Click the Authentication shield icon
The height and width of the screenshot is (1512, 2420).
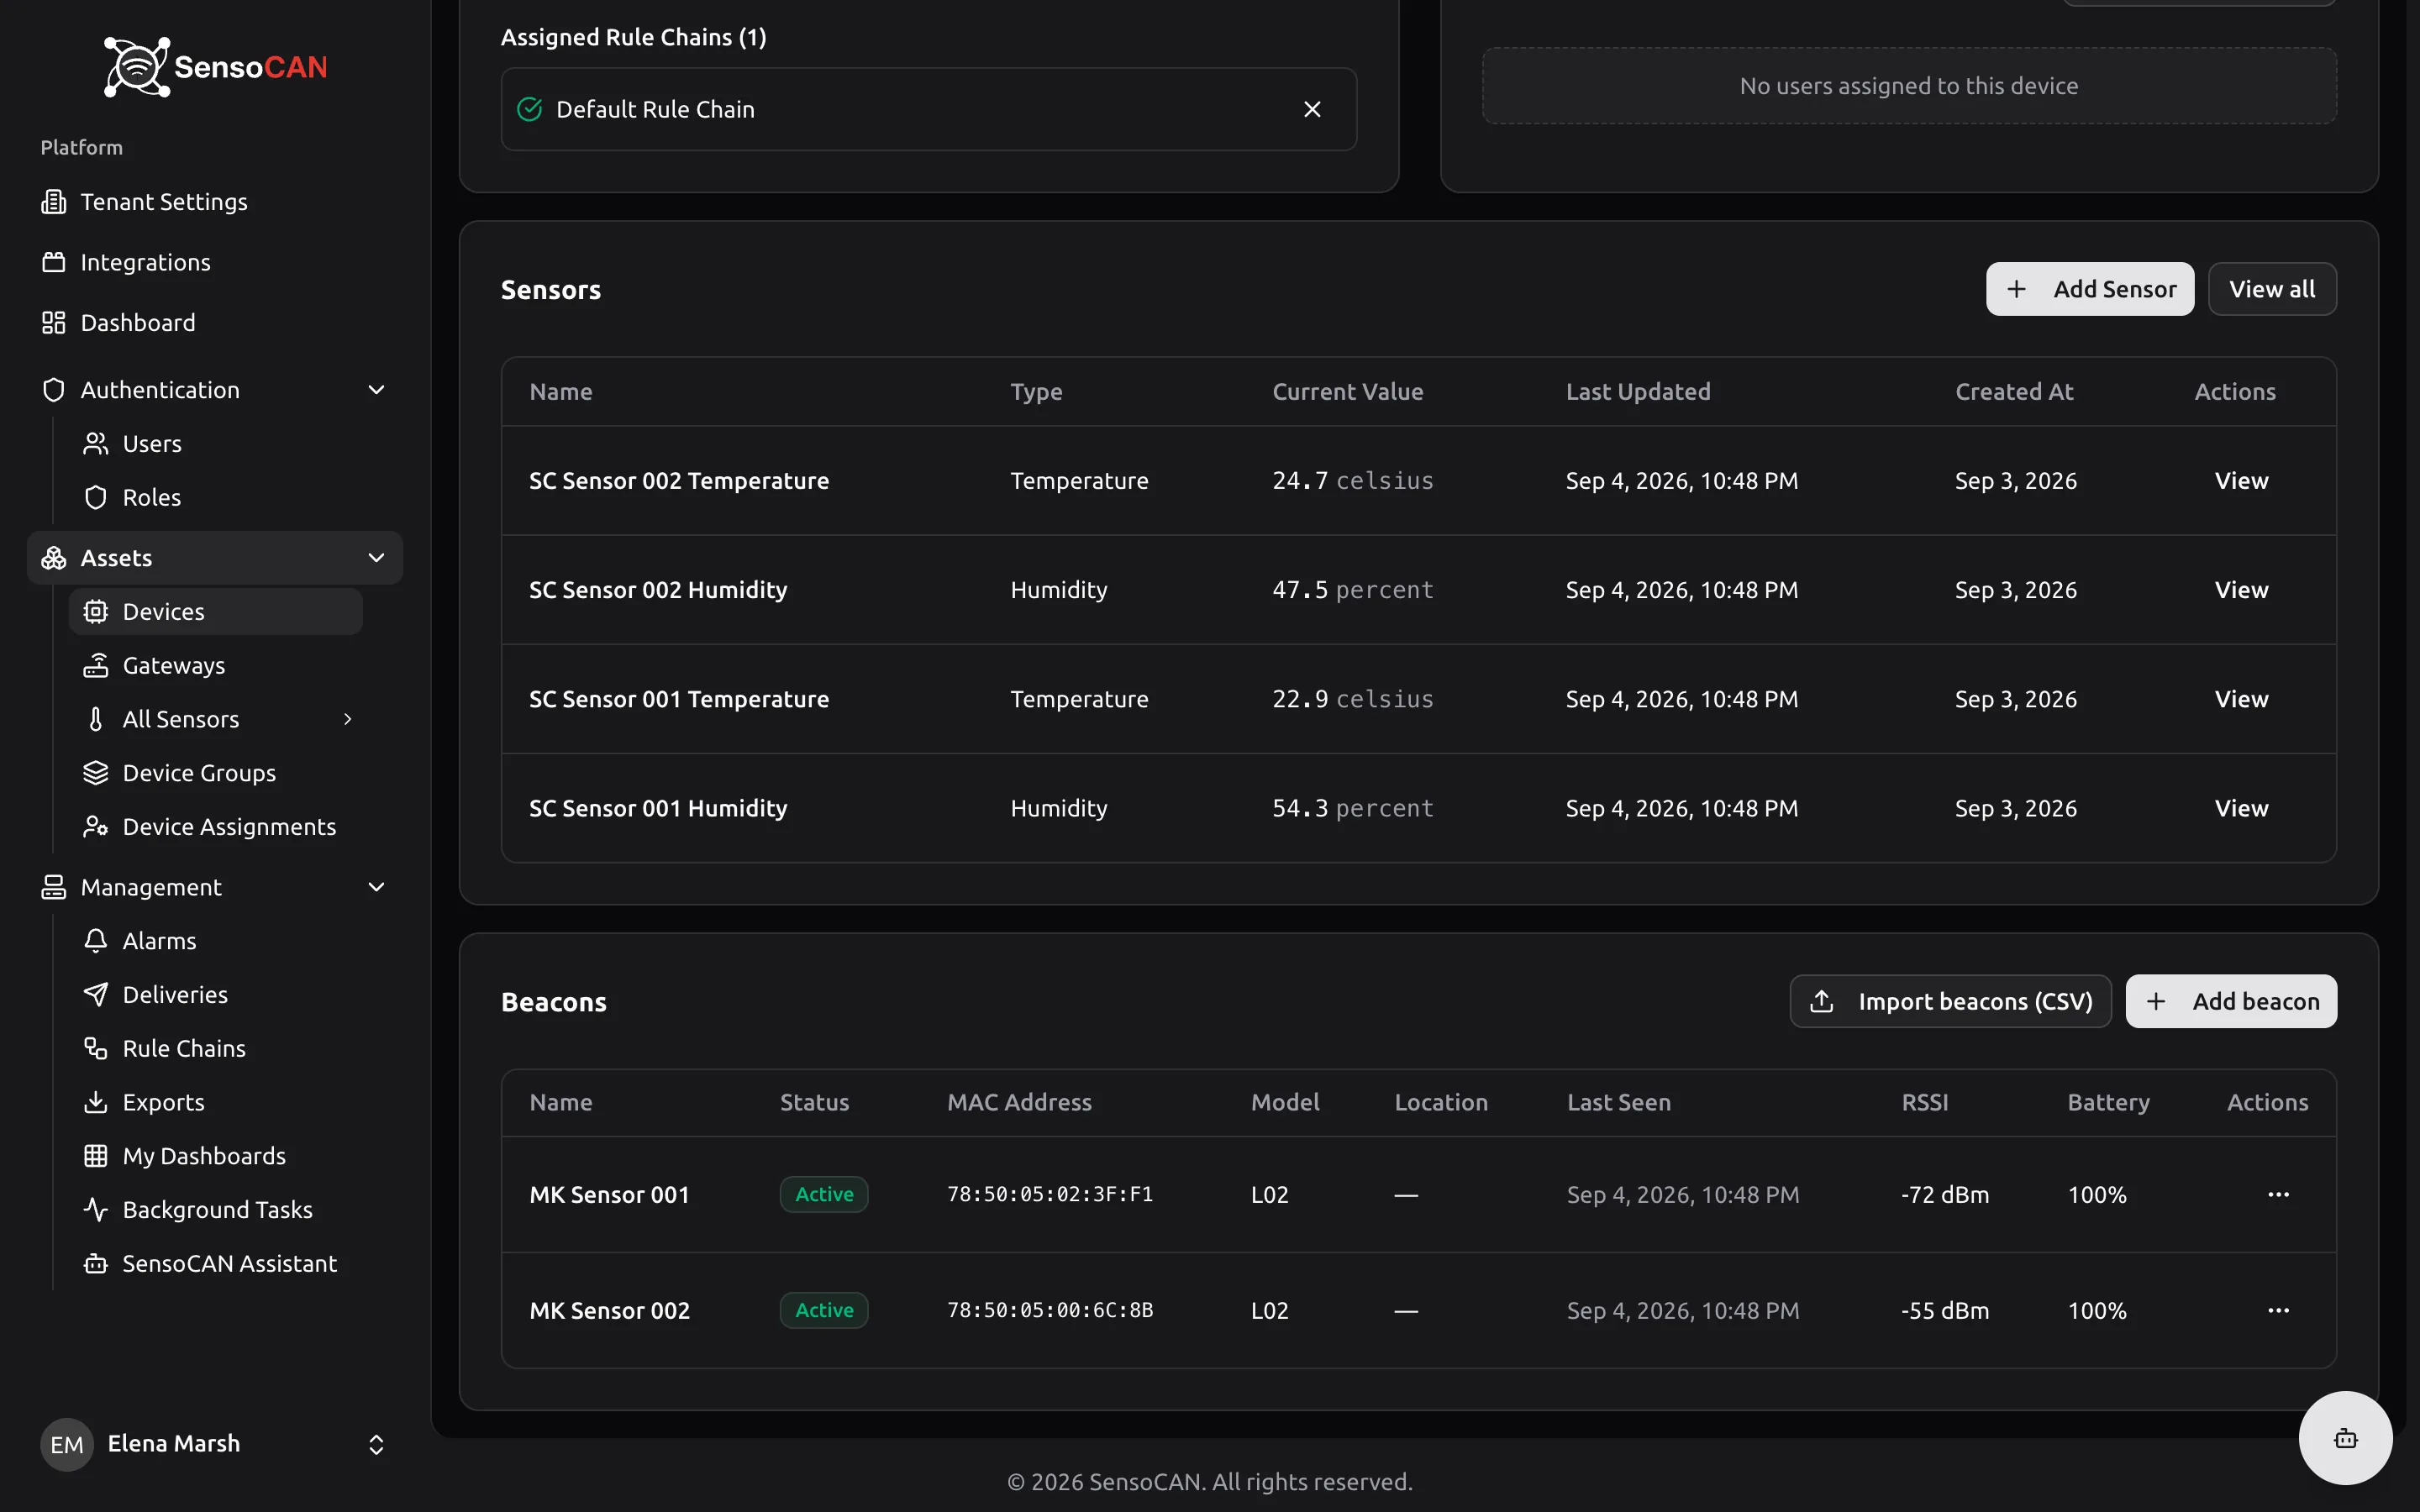tap(53, 390)
